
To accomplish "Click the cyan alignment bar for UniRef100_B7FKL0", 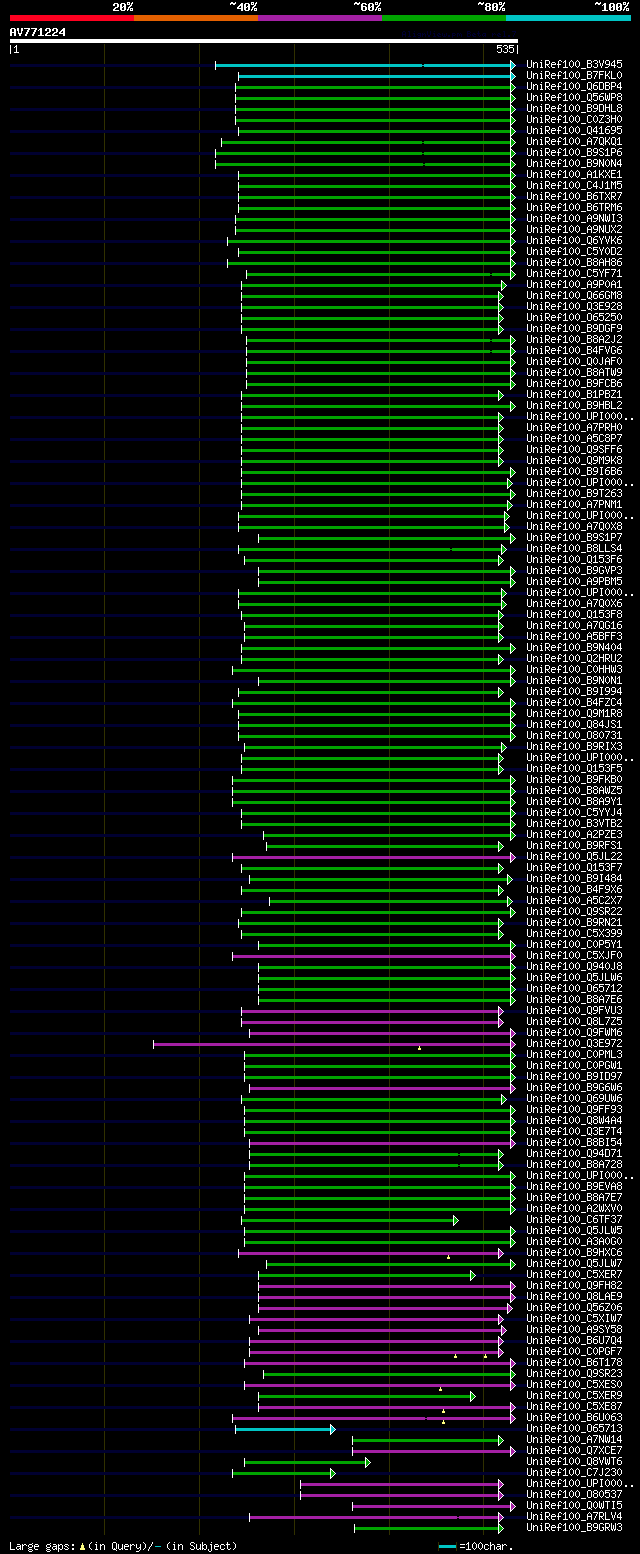I will 377,75.
